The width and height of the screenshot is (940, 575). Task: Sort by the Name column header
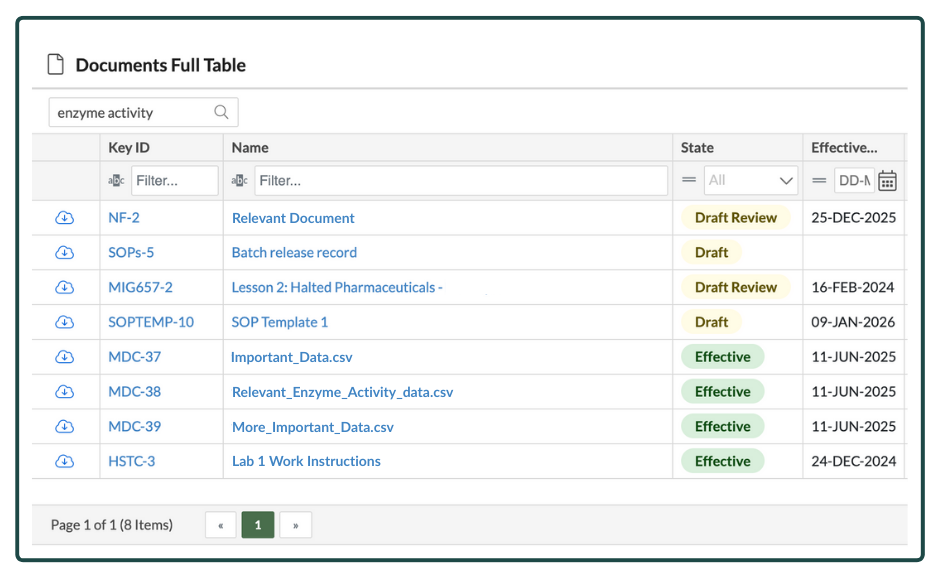coord(250,148)
